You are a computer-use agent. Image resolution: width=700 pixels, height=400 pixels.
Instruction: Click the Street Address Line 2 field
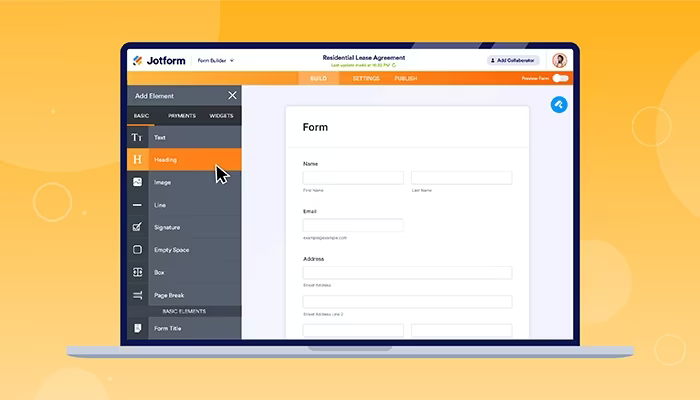(407, 302)
